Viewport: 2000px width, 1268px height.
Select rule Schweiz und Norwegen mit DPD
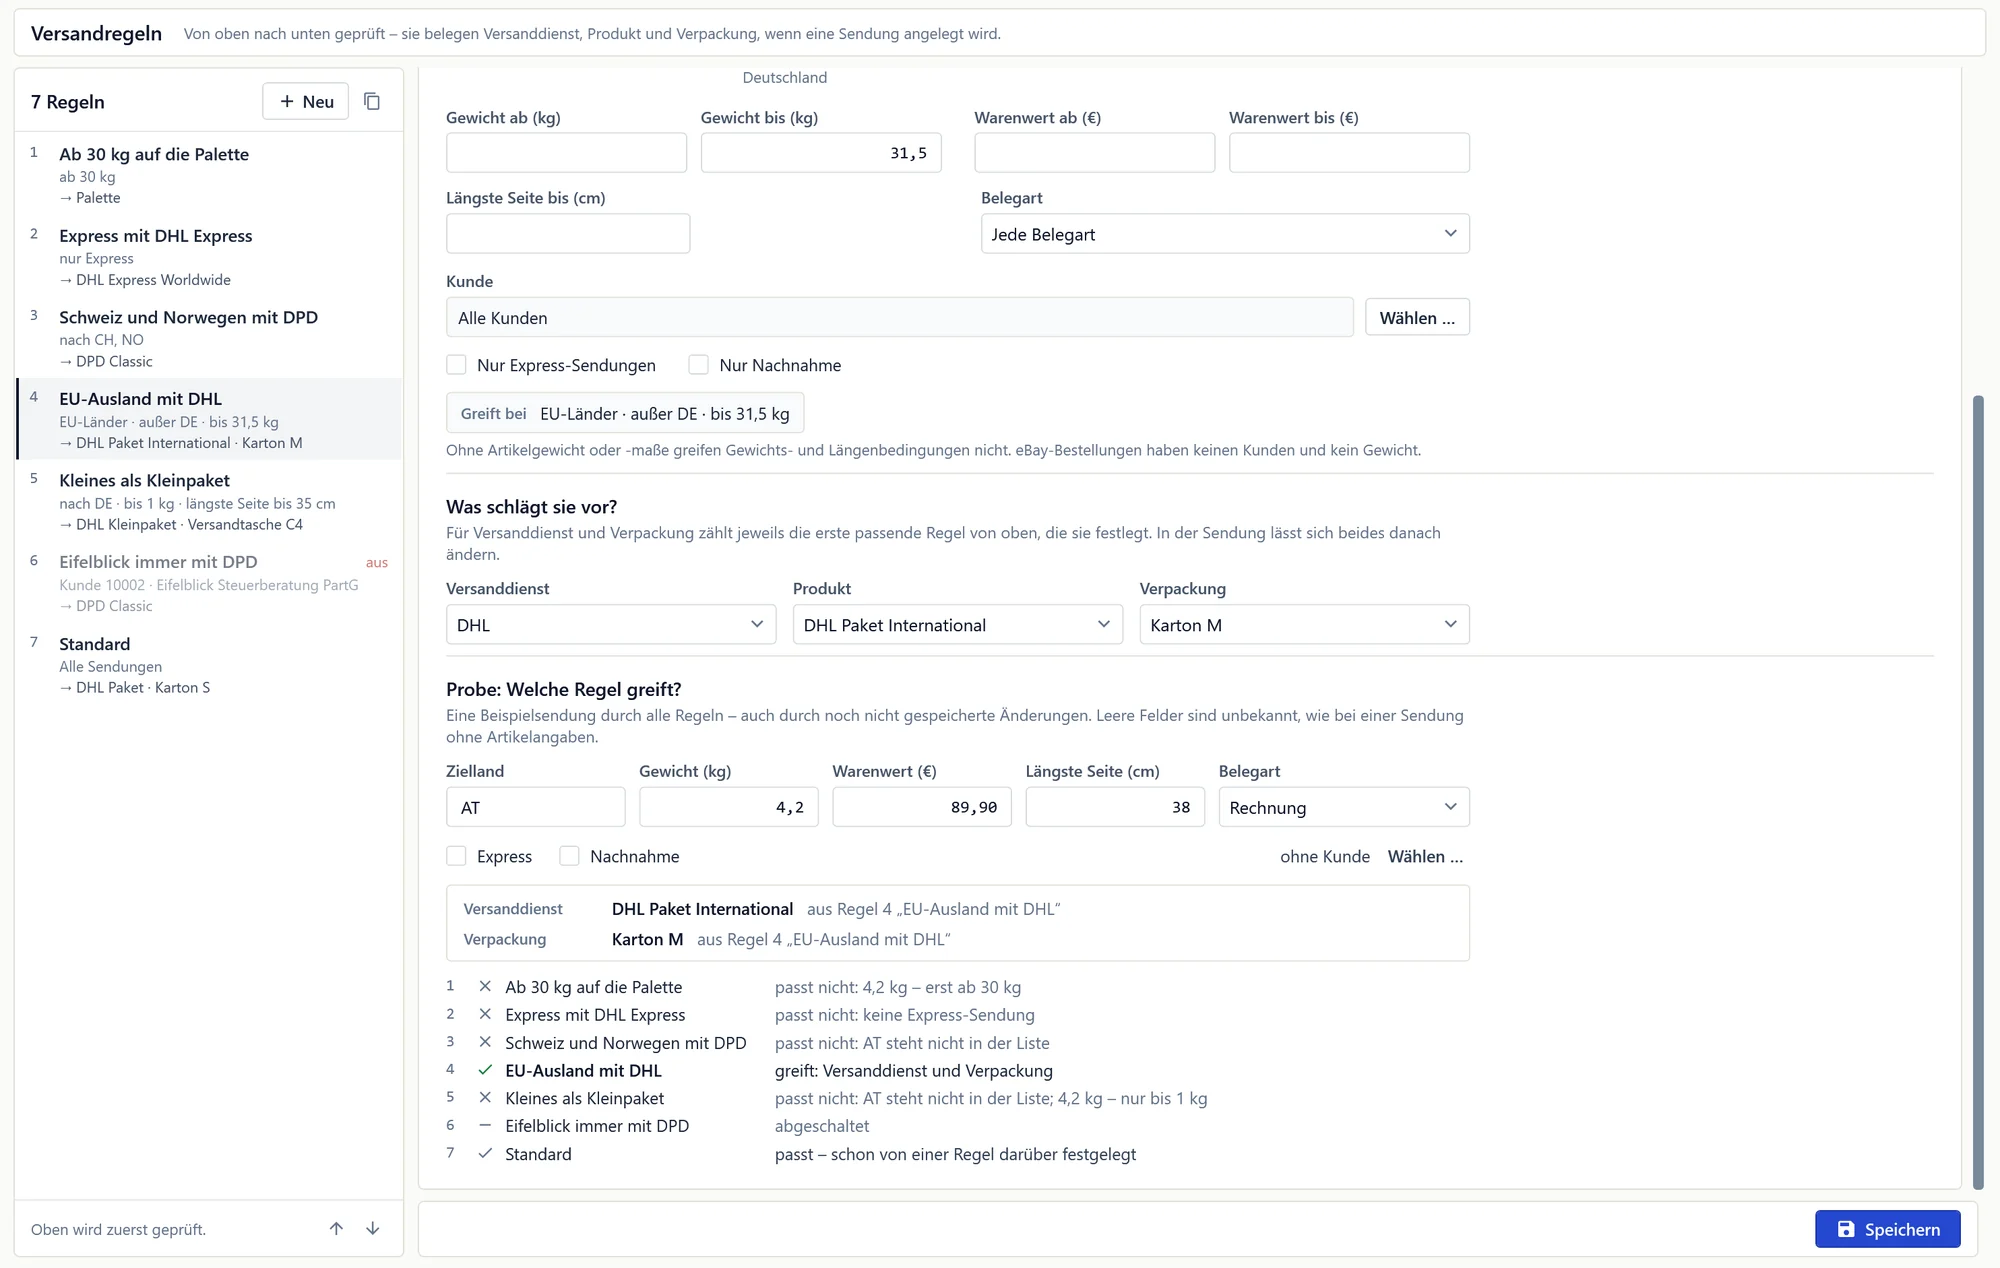209,338
